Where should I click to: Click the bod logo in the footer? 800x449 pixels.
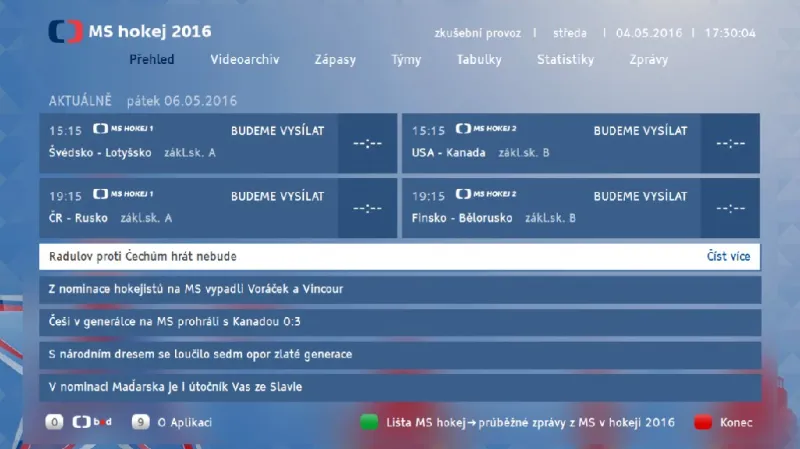coord(92,422)
